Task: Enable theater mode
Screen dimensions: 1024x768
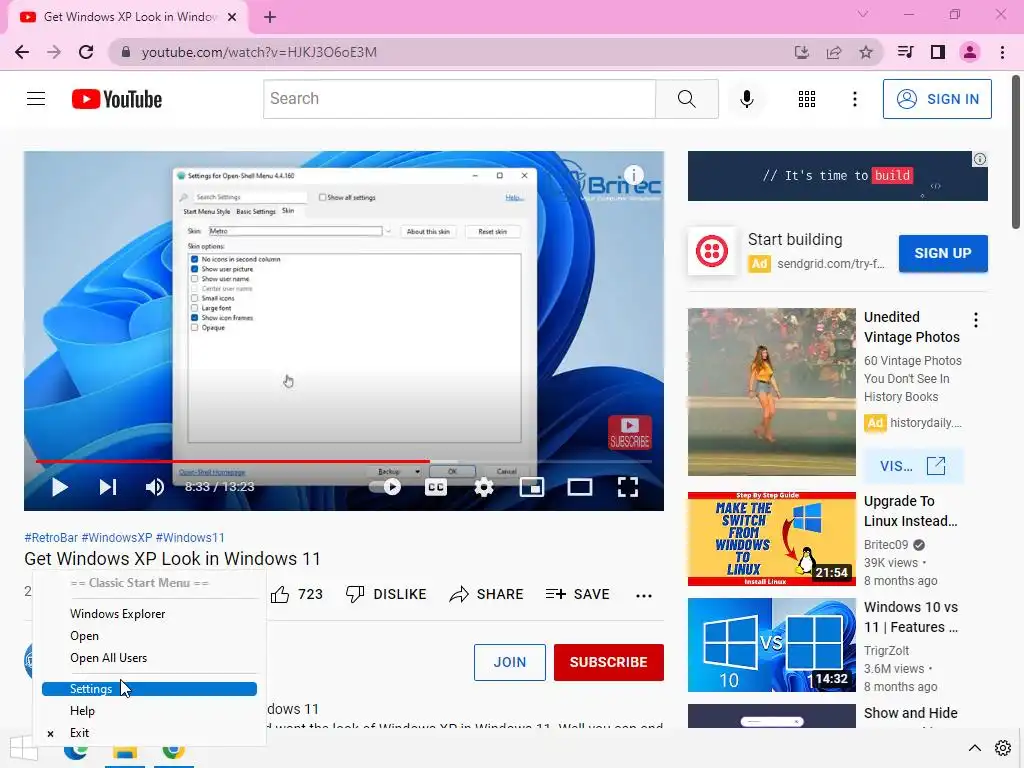Action: point(579,487)
